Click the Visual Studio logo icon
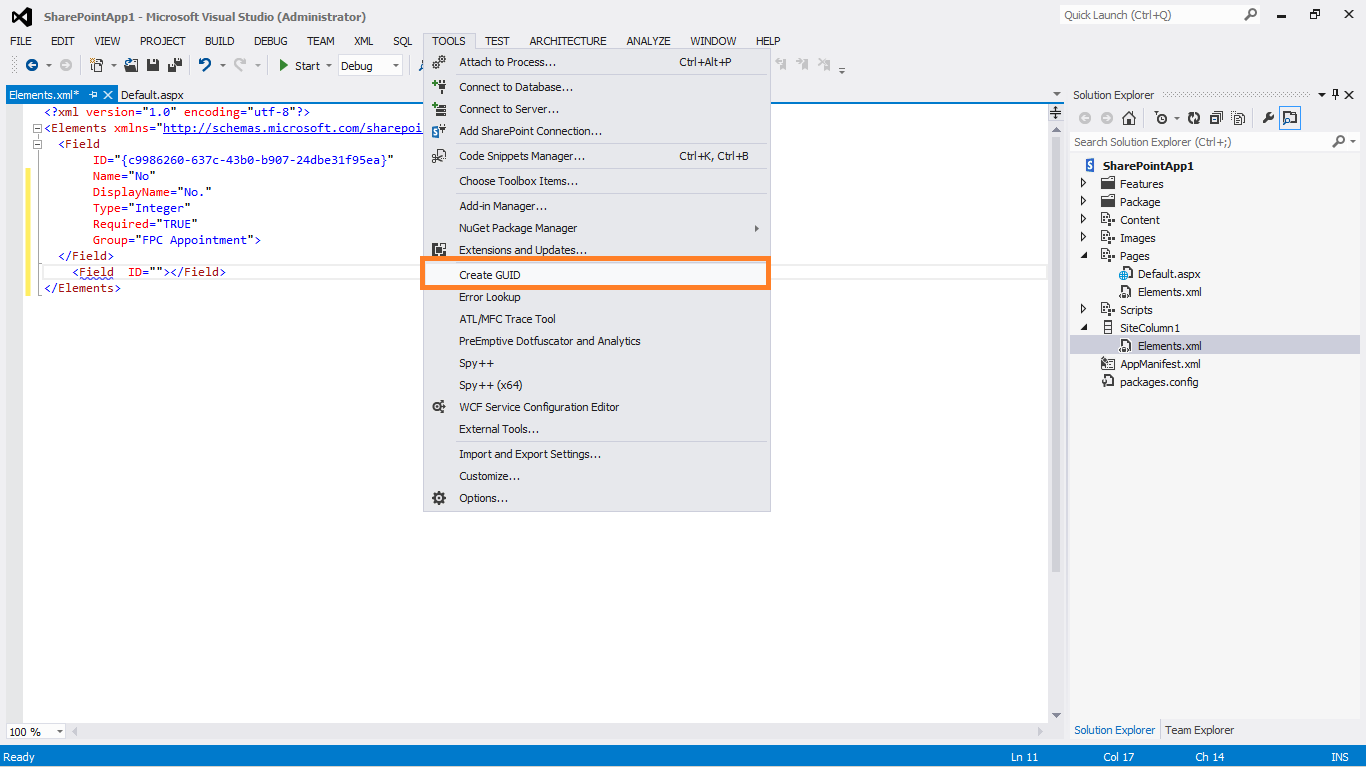This screenshot has width=1366, height=768. click(21, 16)
